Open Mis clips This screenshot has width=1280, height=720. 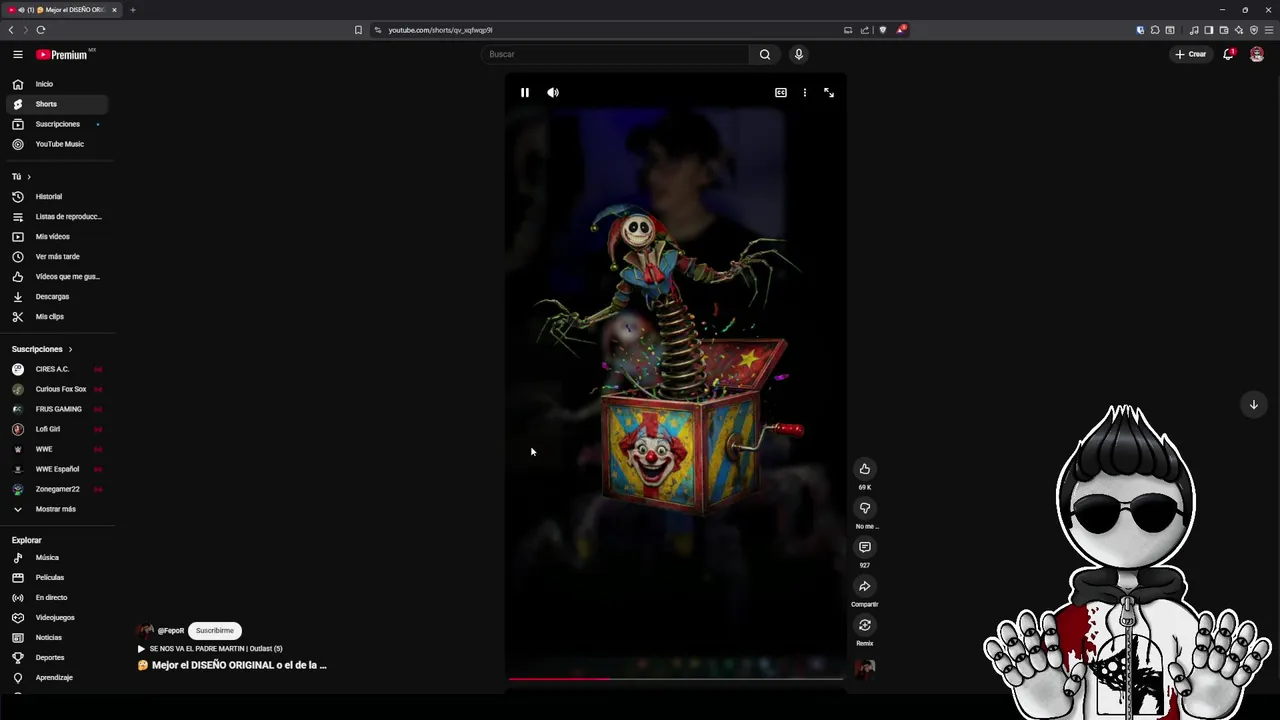[x=56, y=317]
